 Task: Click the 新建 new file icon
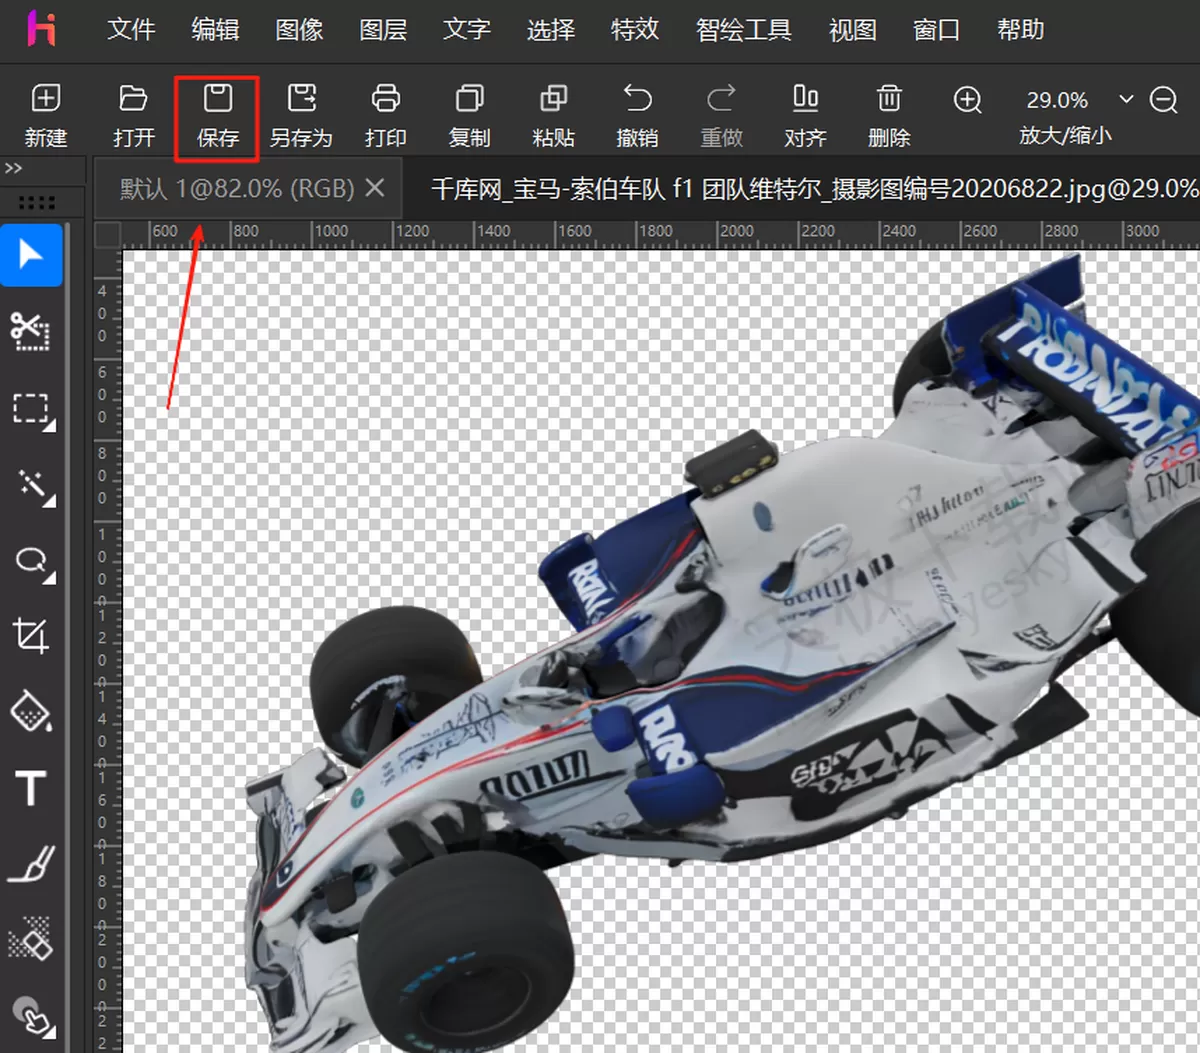pyautogui.click(x=46, y=99)
